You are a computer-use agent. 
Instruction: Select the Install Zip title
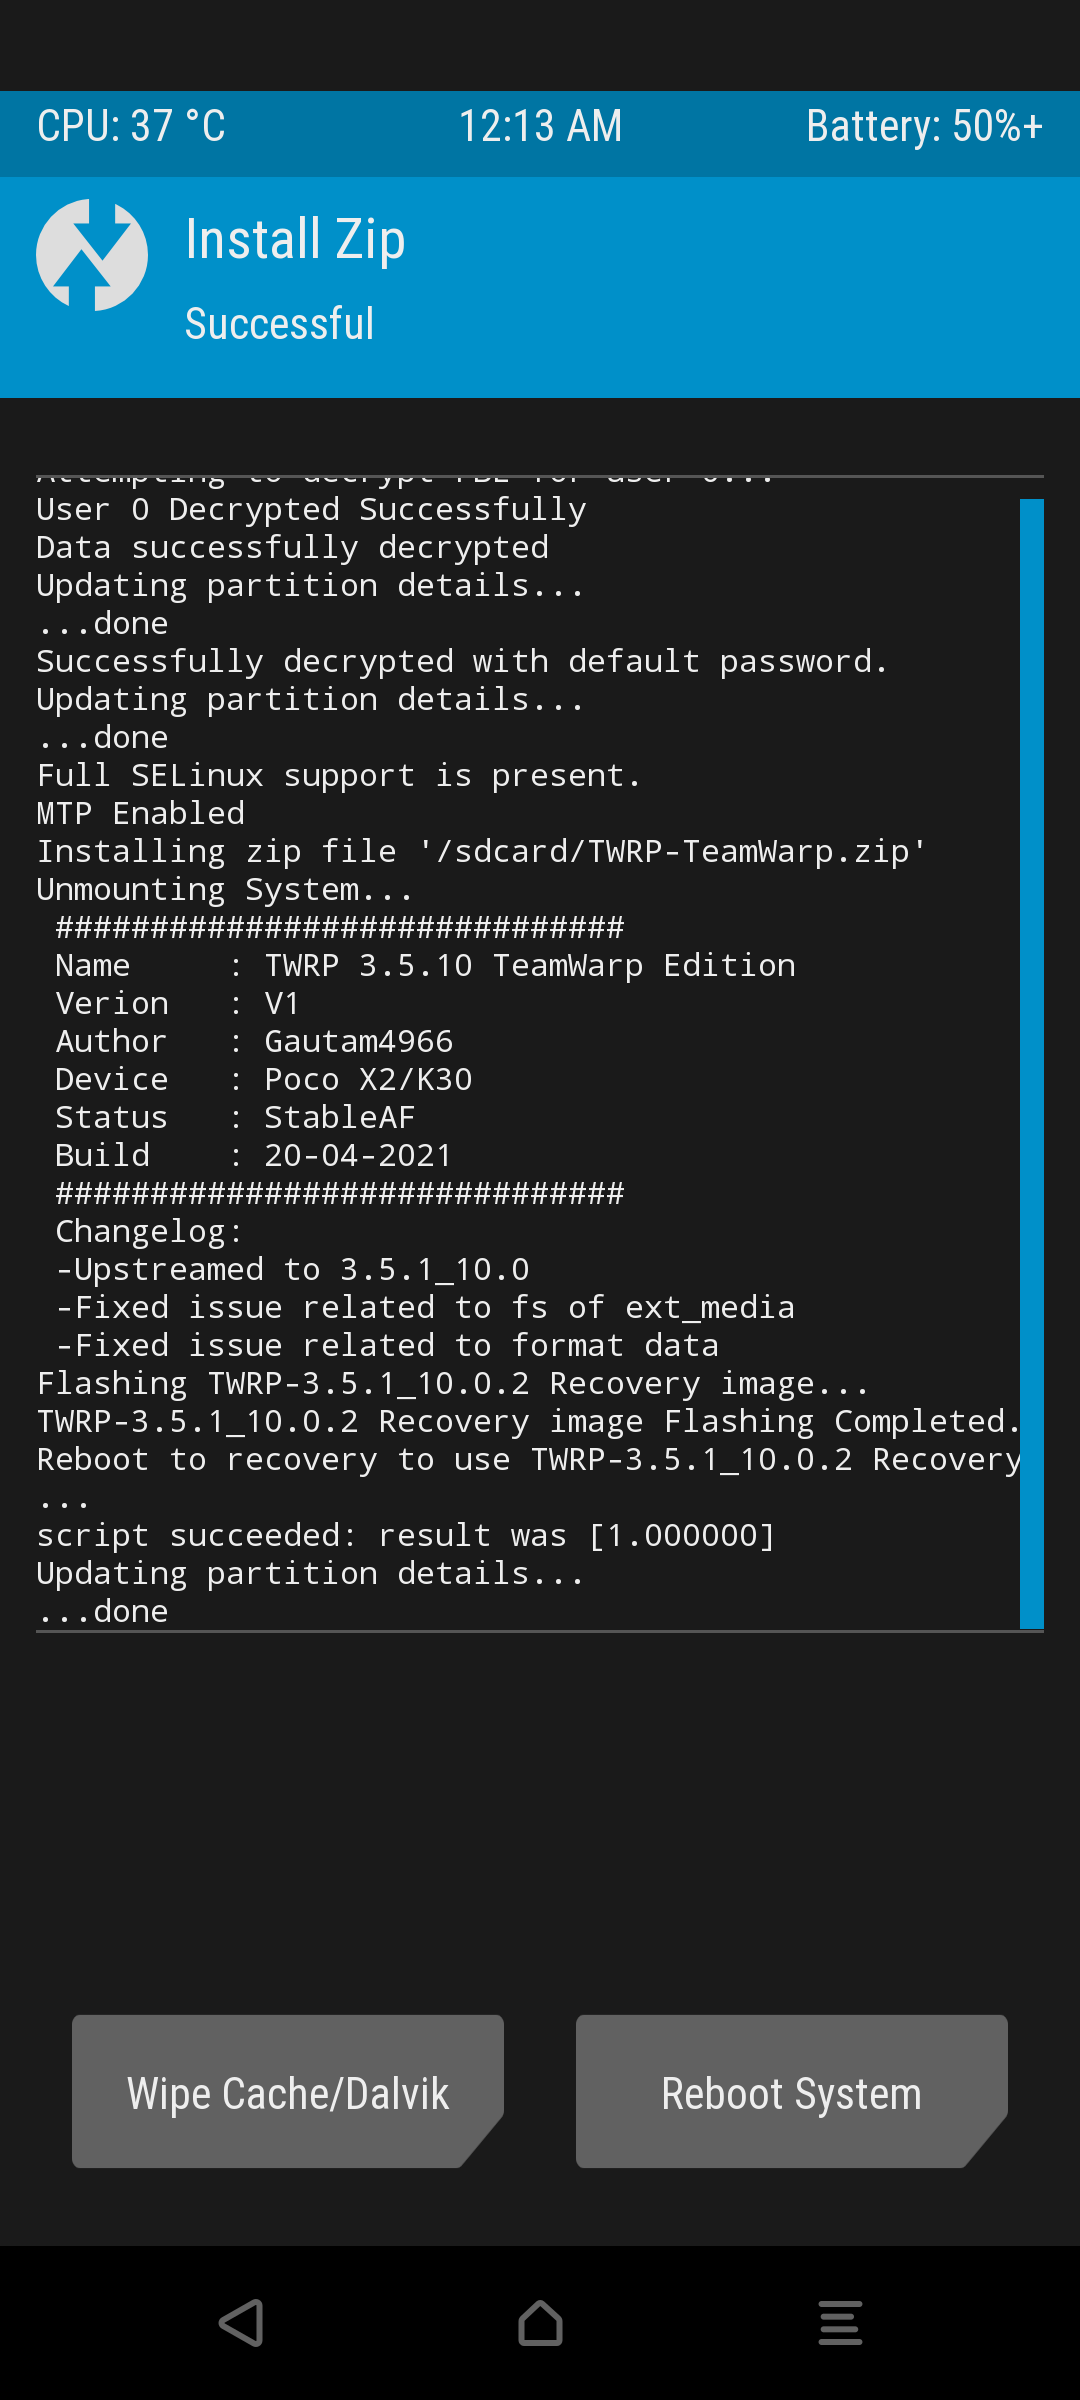(295, 240)
